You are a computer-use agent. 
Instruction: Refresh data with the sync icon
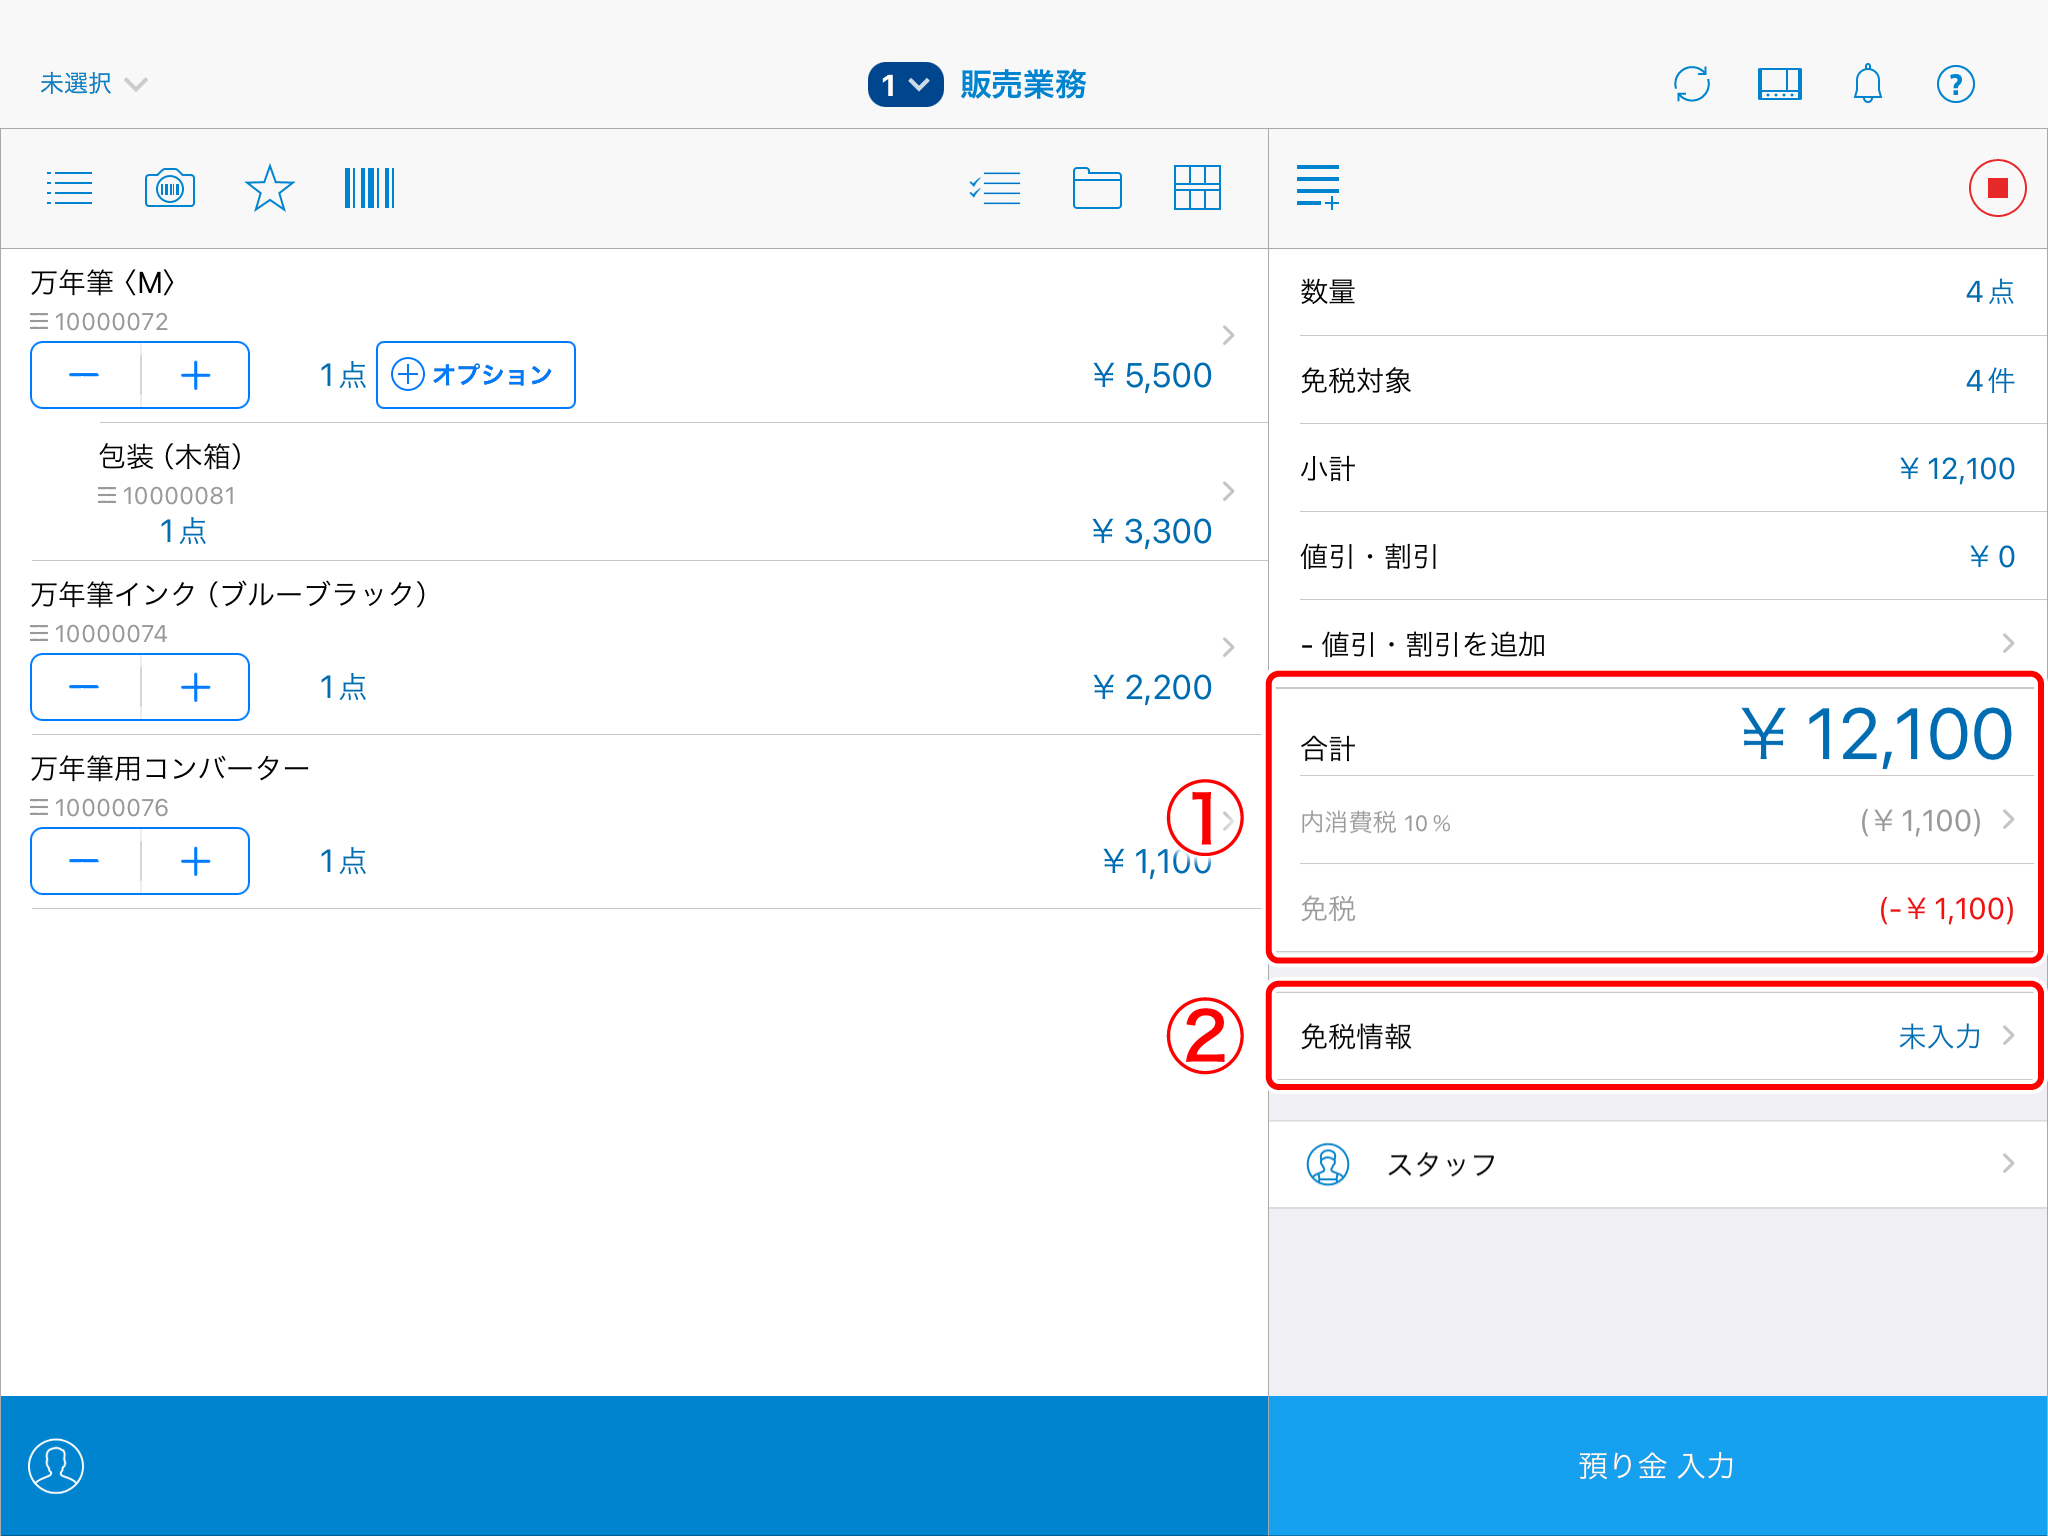pos(1692,84)
